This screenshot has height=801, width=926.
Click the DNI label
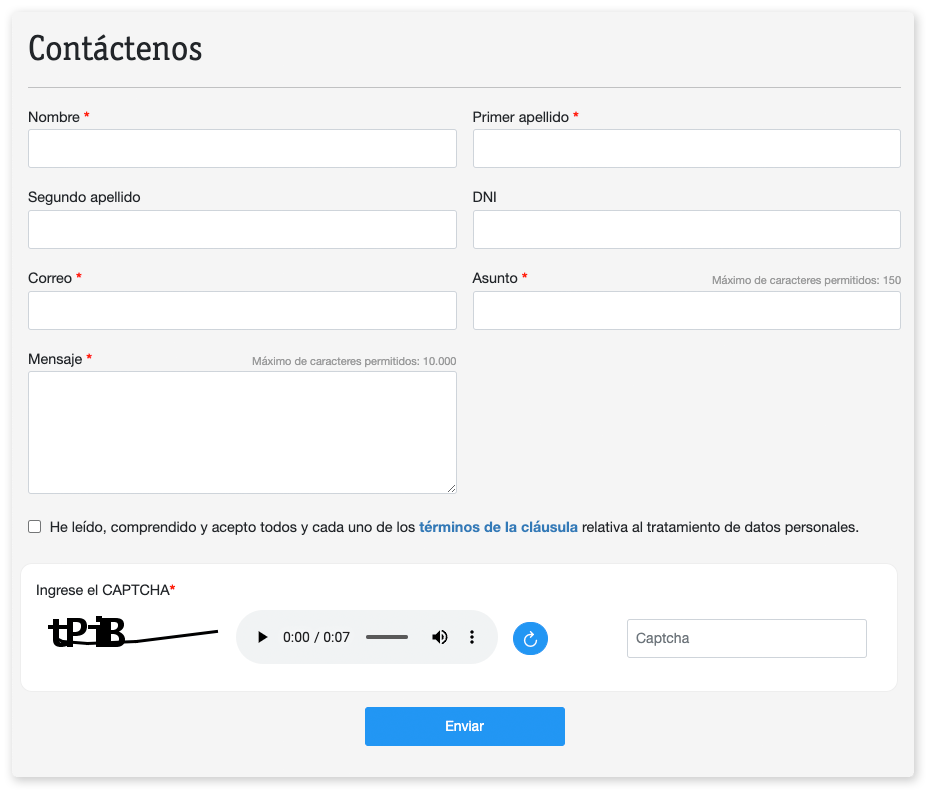(x=484, y=197)
